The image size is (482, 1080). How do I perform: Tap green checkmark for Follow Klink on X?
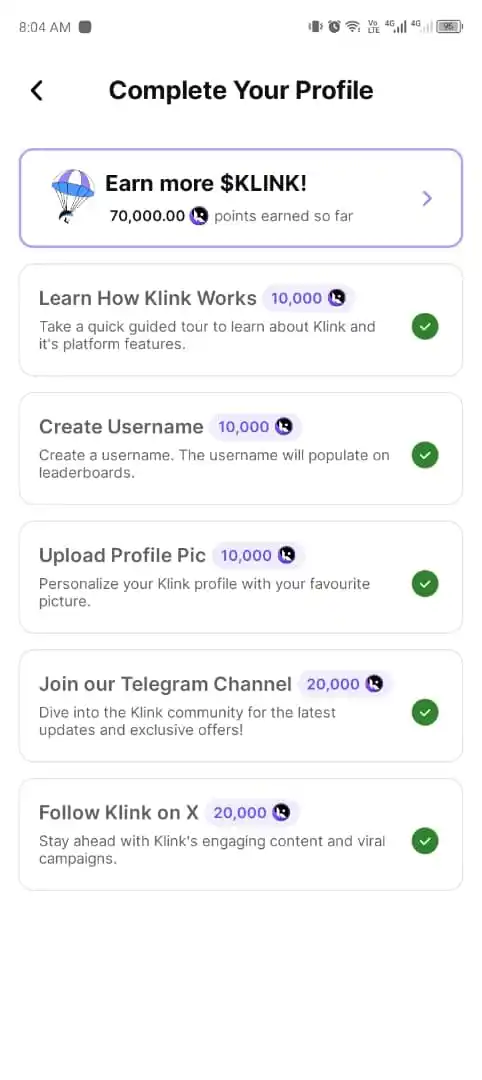click(425, 841)
